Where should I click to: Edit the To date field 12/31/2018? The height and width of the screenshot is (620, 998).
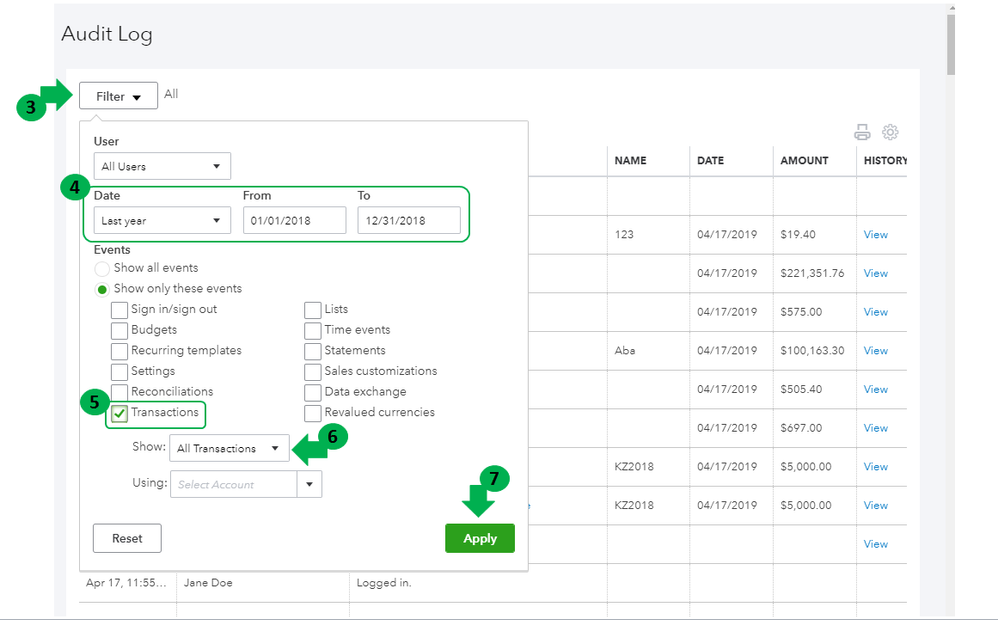409,221
